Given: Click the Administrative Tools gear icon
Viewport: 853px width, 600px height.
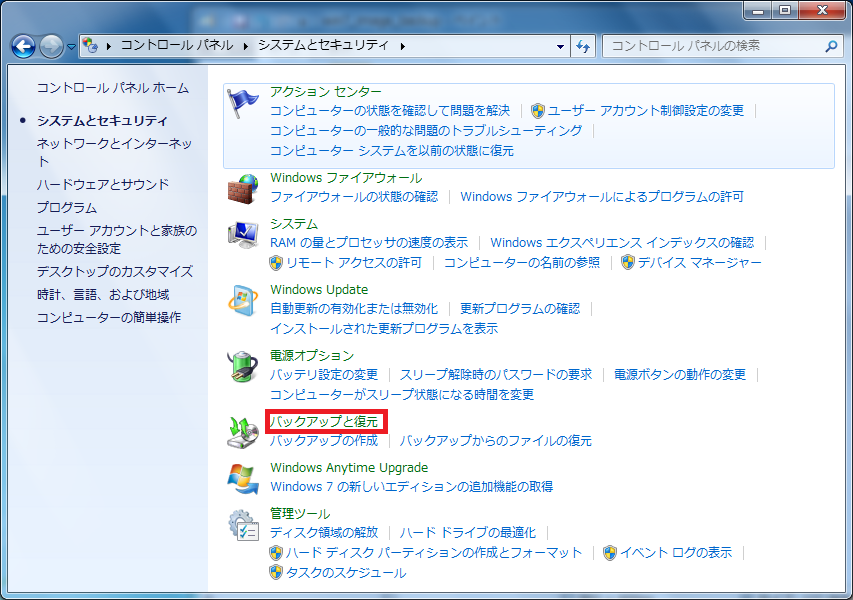Looking at the screenshot, I should click(x=243, y=525).
